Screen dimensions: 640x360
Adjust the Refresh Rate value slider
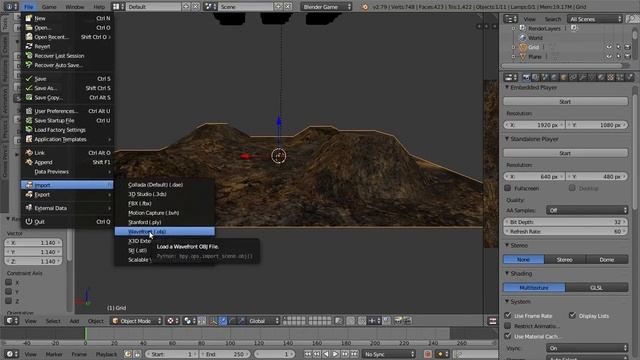[x=566, y=231]
